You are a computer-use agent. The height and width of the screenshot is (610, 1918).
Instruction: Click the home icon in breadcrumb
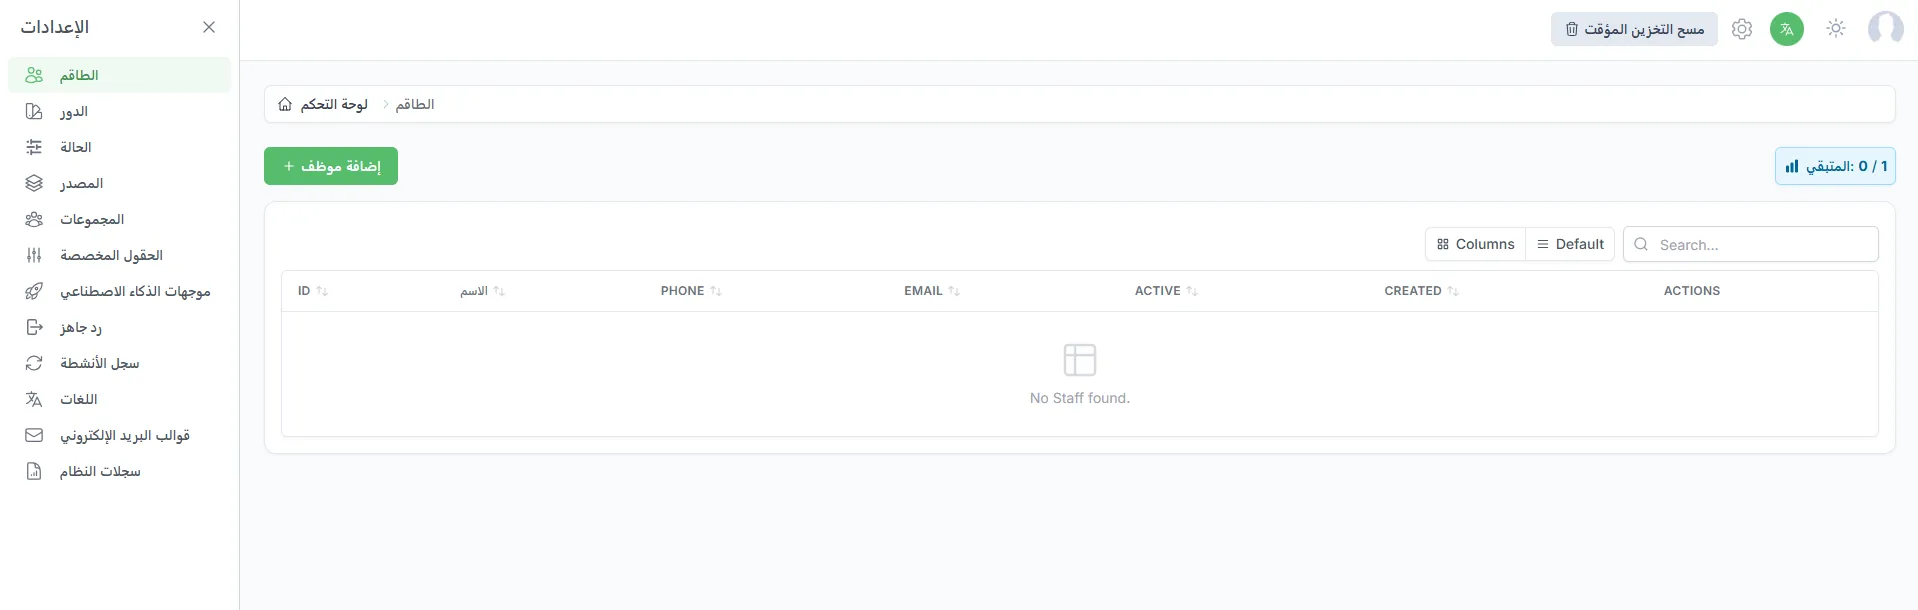click(285, 104)
